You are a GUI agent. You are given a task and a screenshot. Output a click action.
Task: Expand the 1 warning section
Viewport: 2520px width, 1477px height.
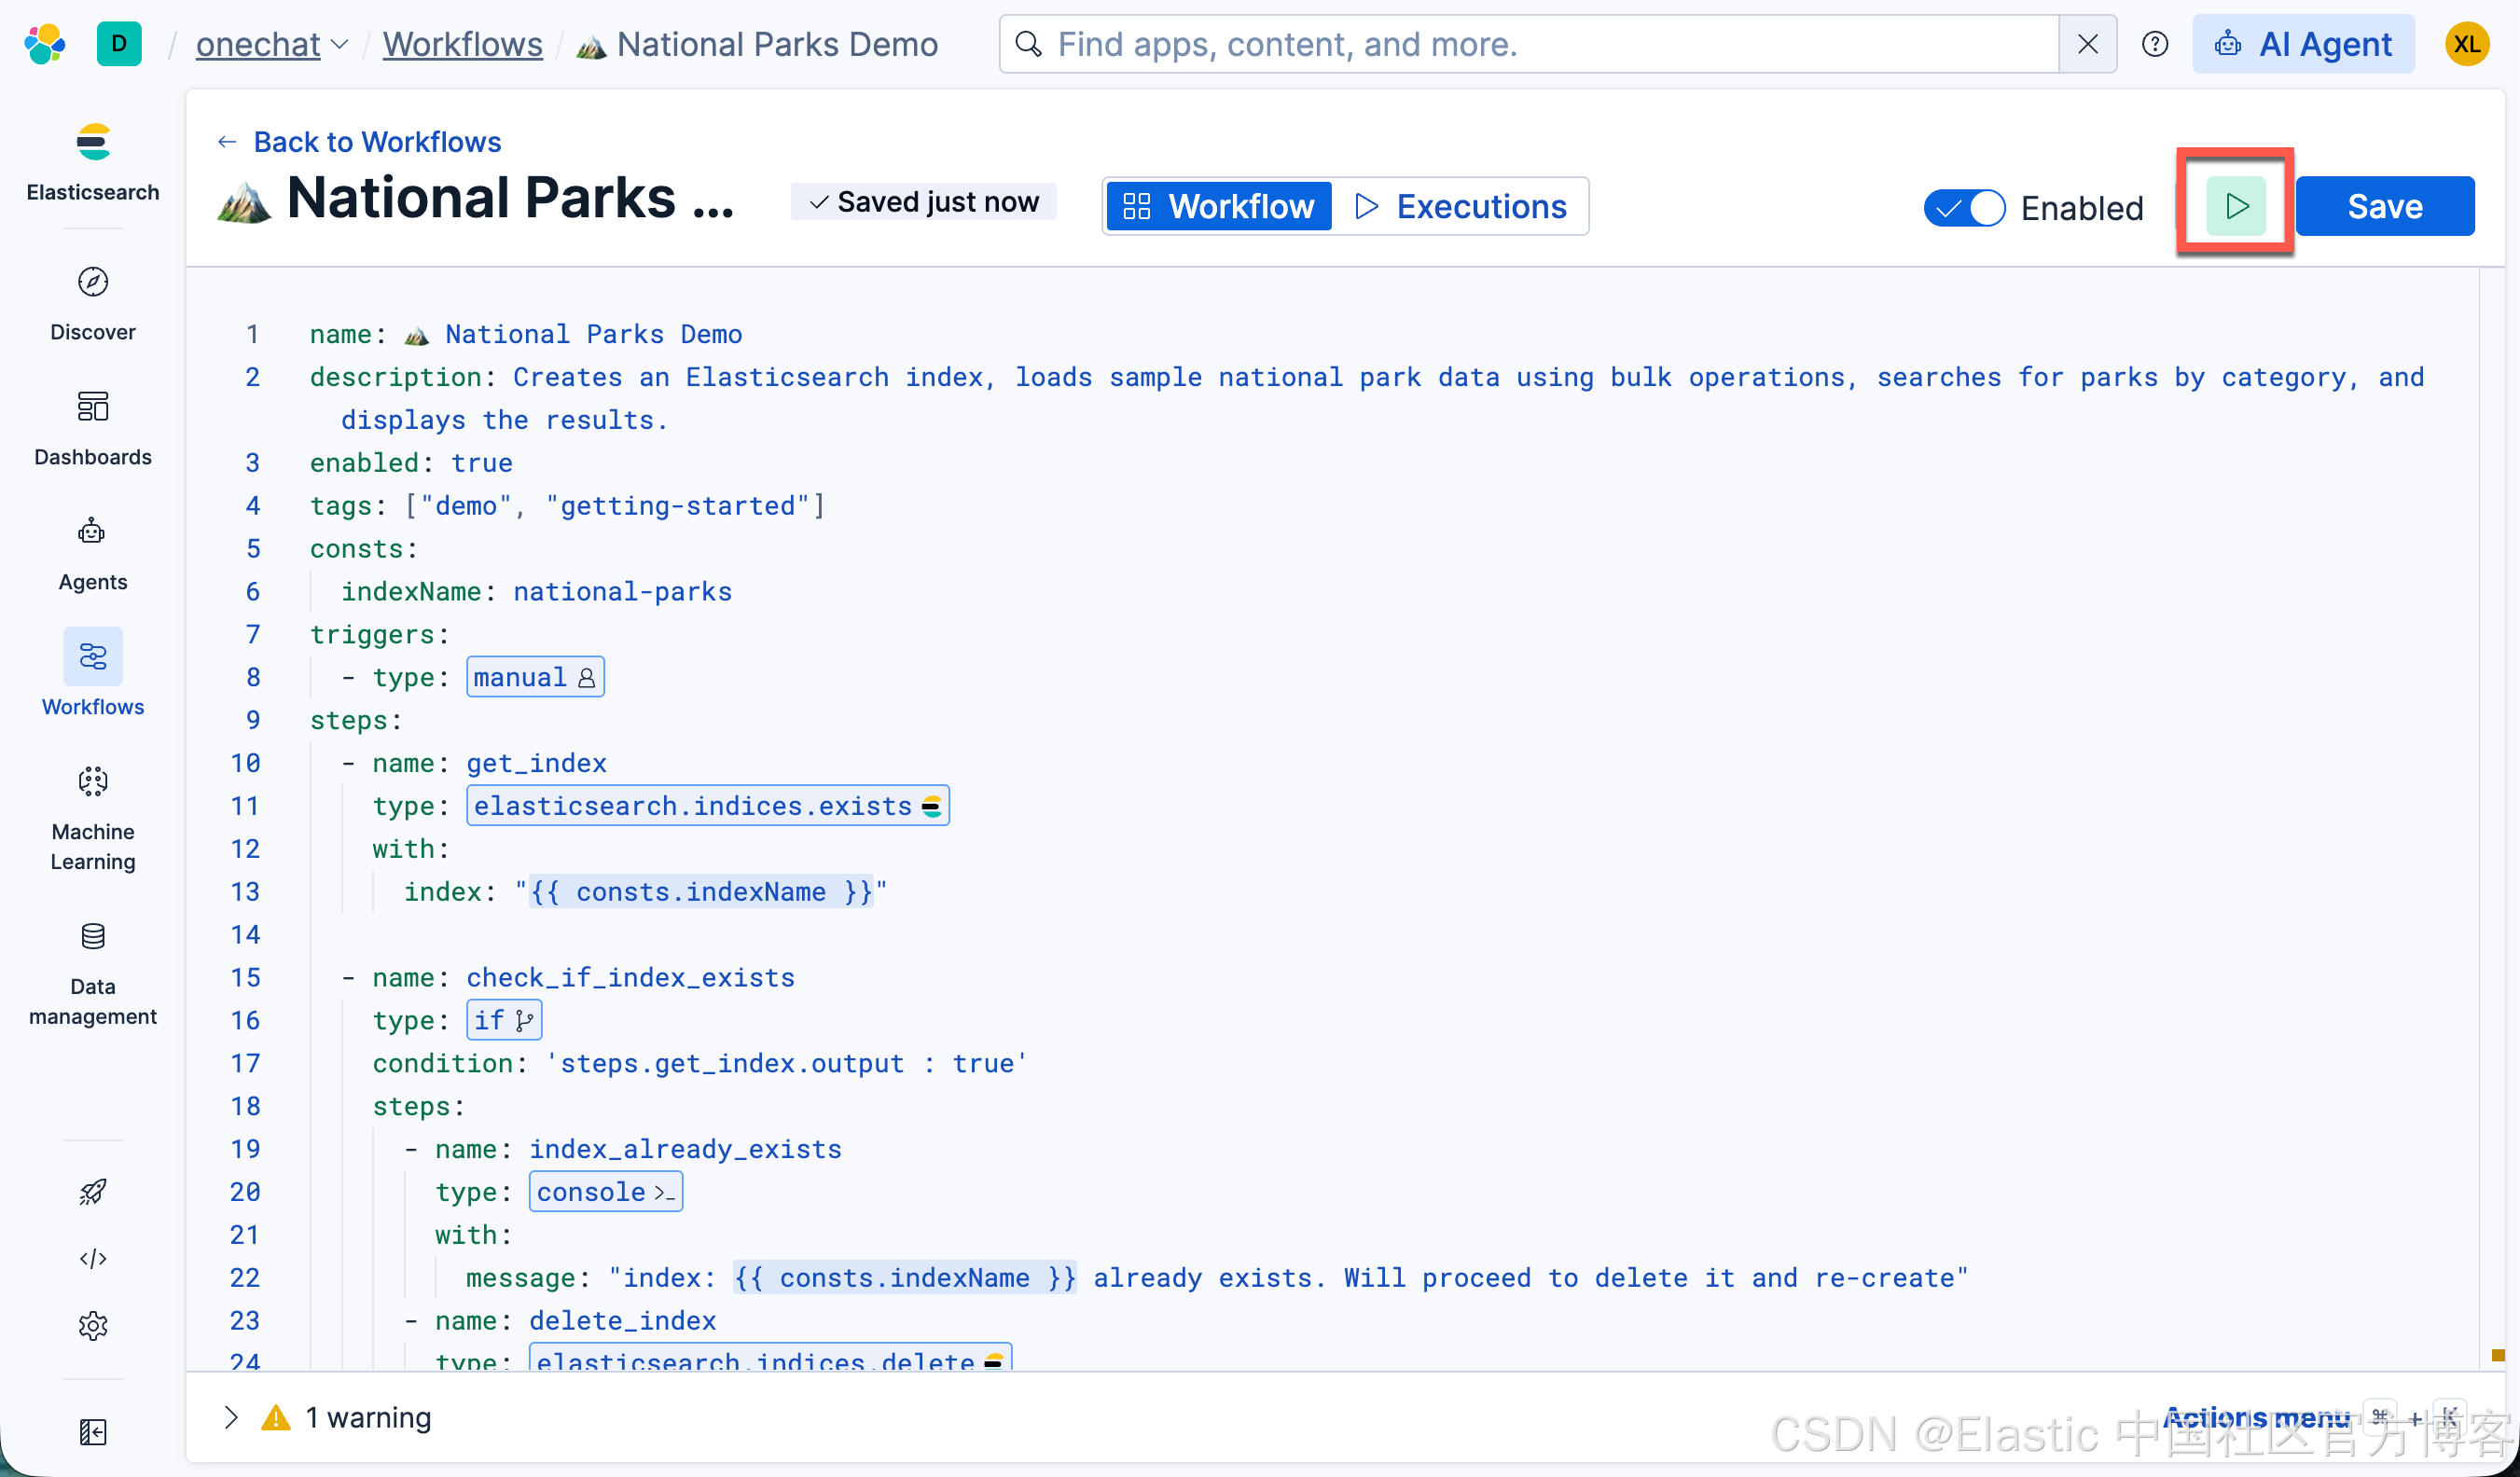232,1416
